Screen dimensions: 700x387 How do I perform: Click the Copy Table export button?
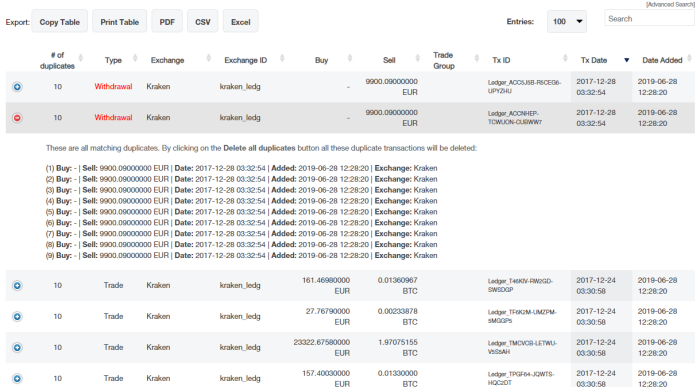point(59,22)
